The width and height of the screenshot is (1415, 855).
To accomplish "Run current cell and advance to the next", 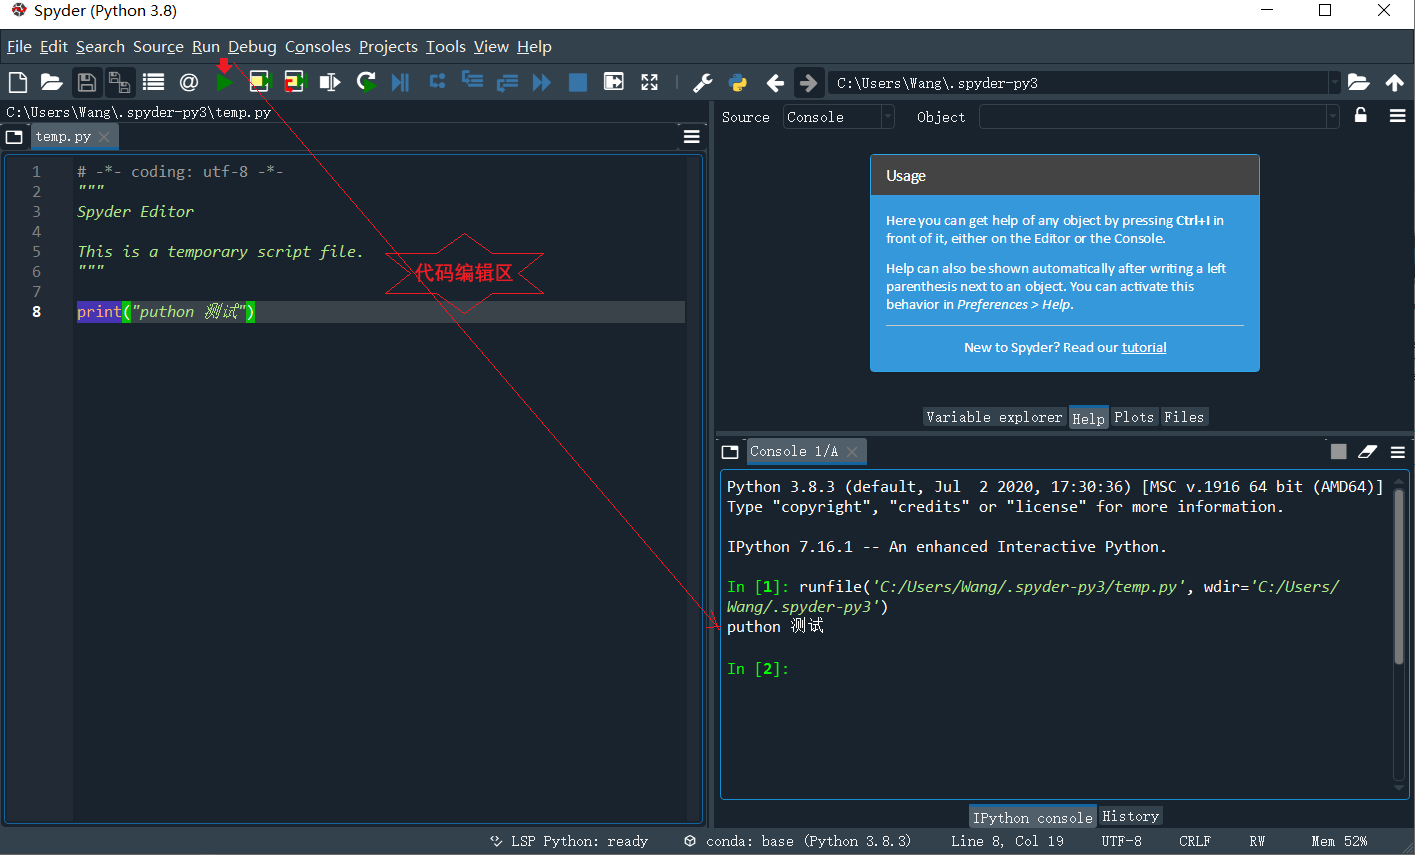I will 294,82.
